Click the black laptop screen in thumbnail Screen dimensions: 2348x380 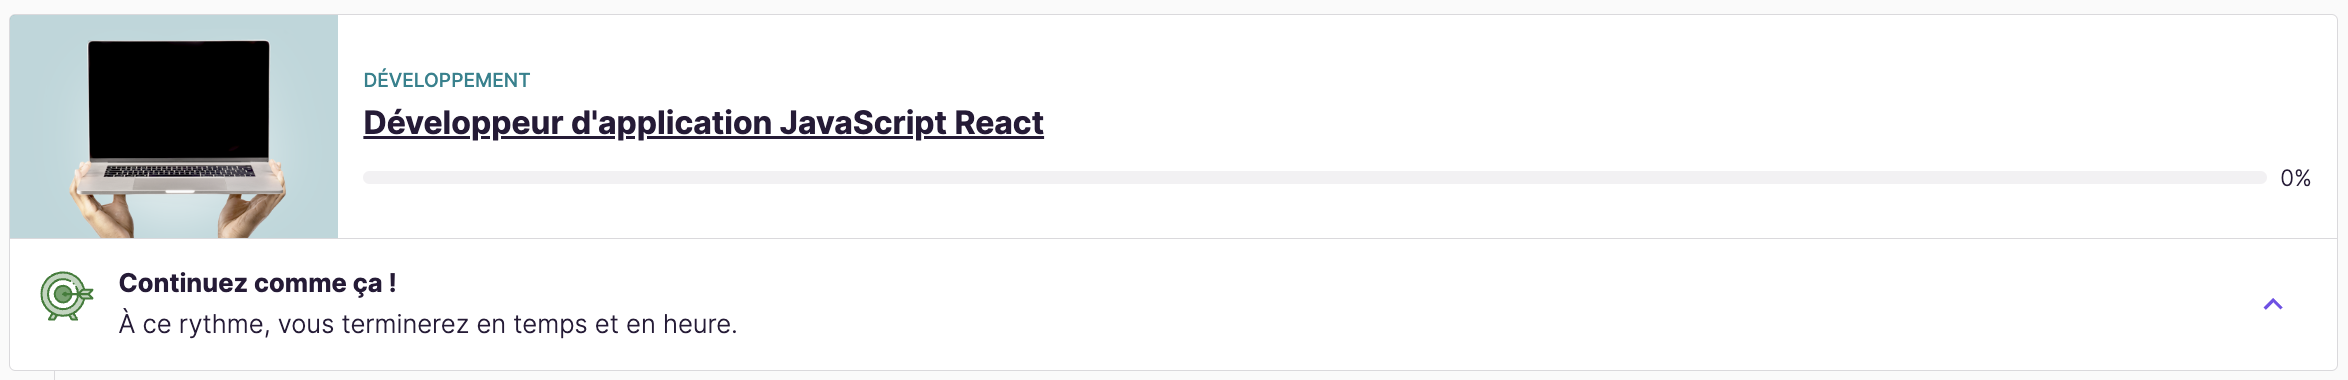(179, 100)
